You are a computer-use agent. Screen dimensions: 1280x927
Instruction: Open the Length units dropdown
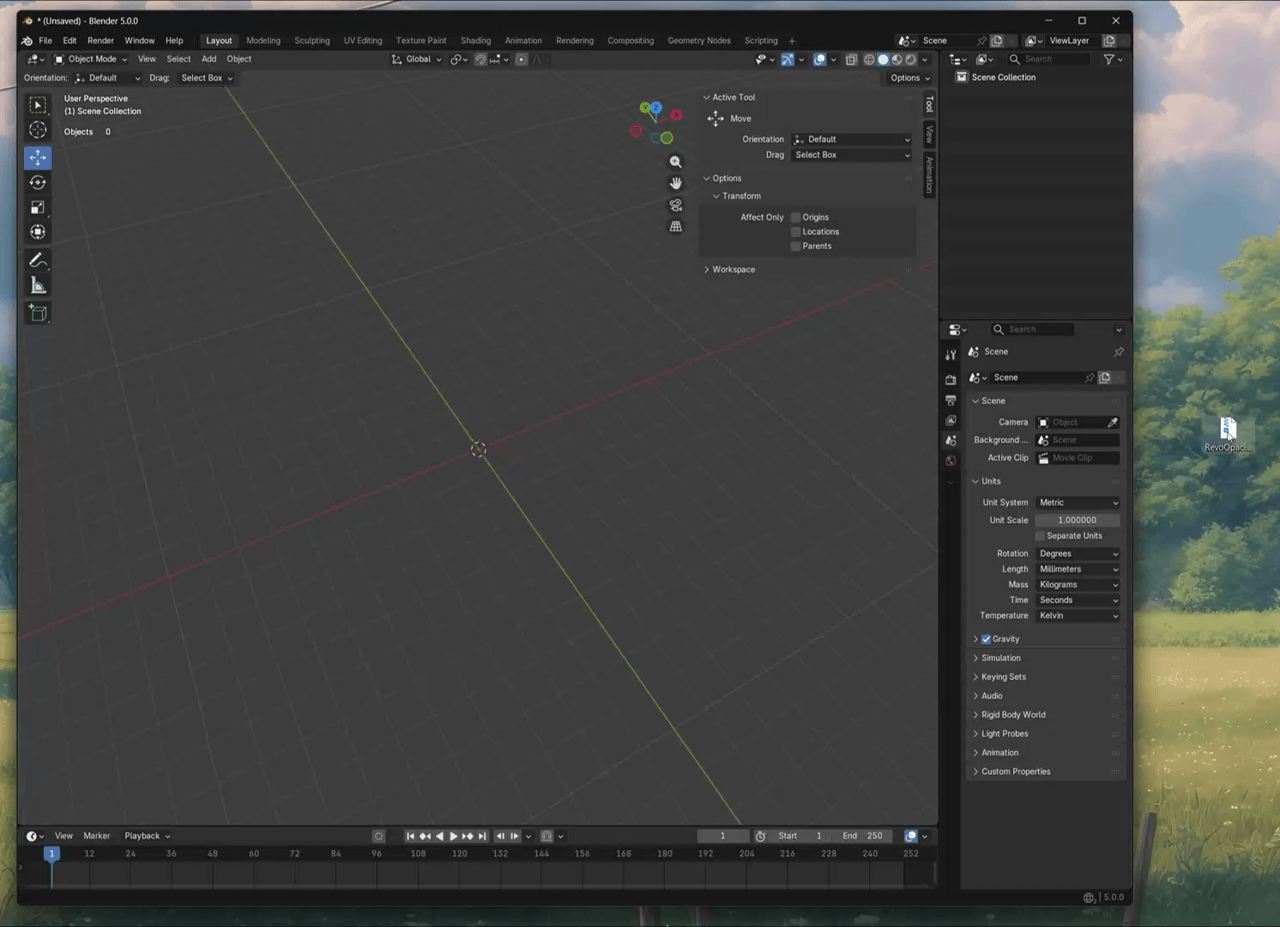click(1077, 569)
